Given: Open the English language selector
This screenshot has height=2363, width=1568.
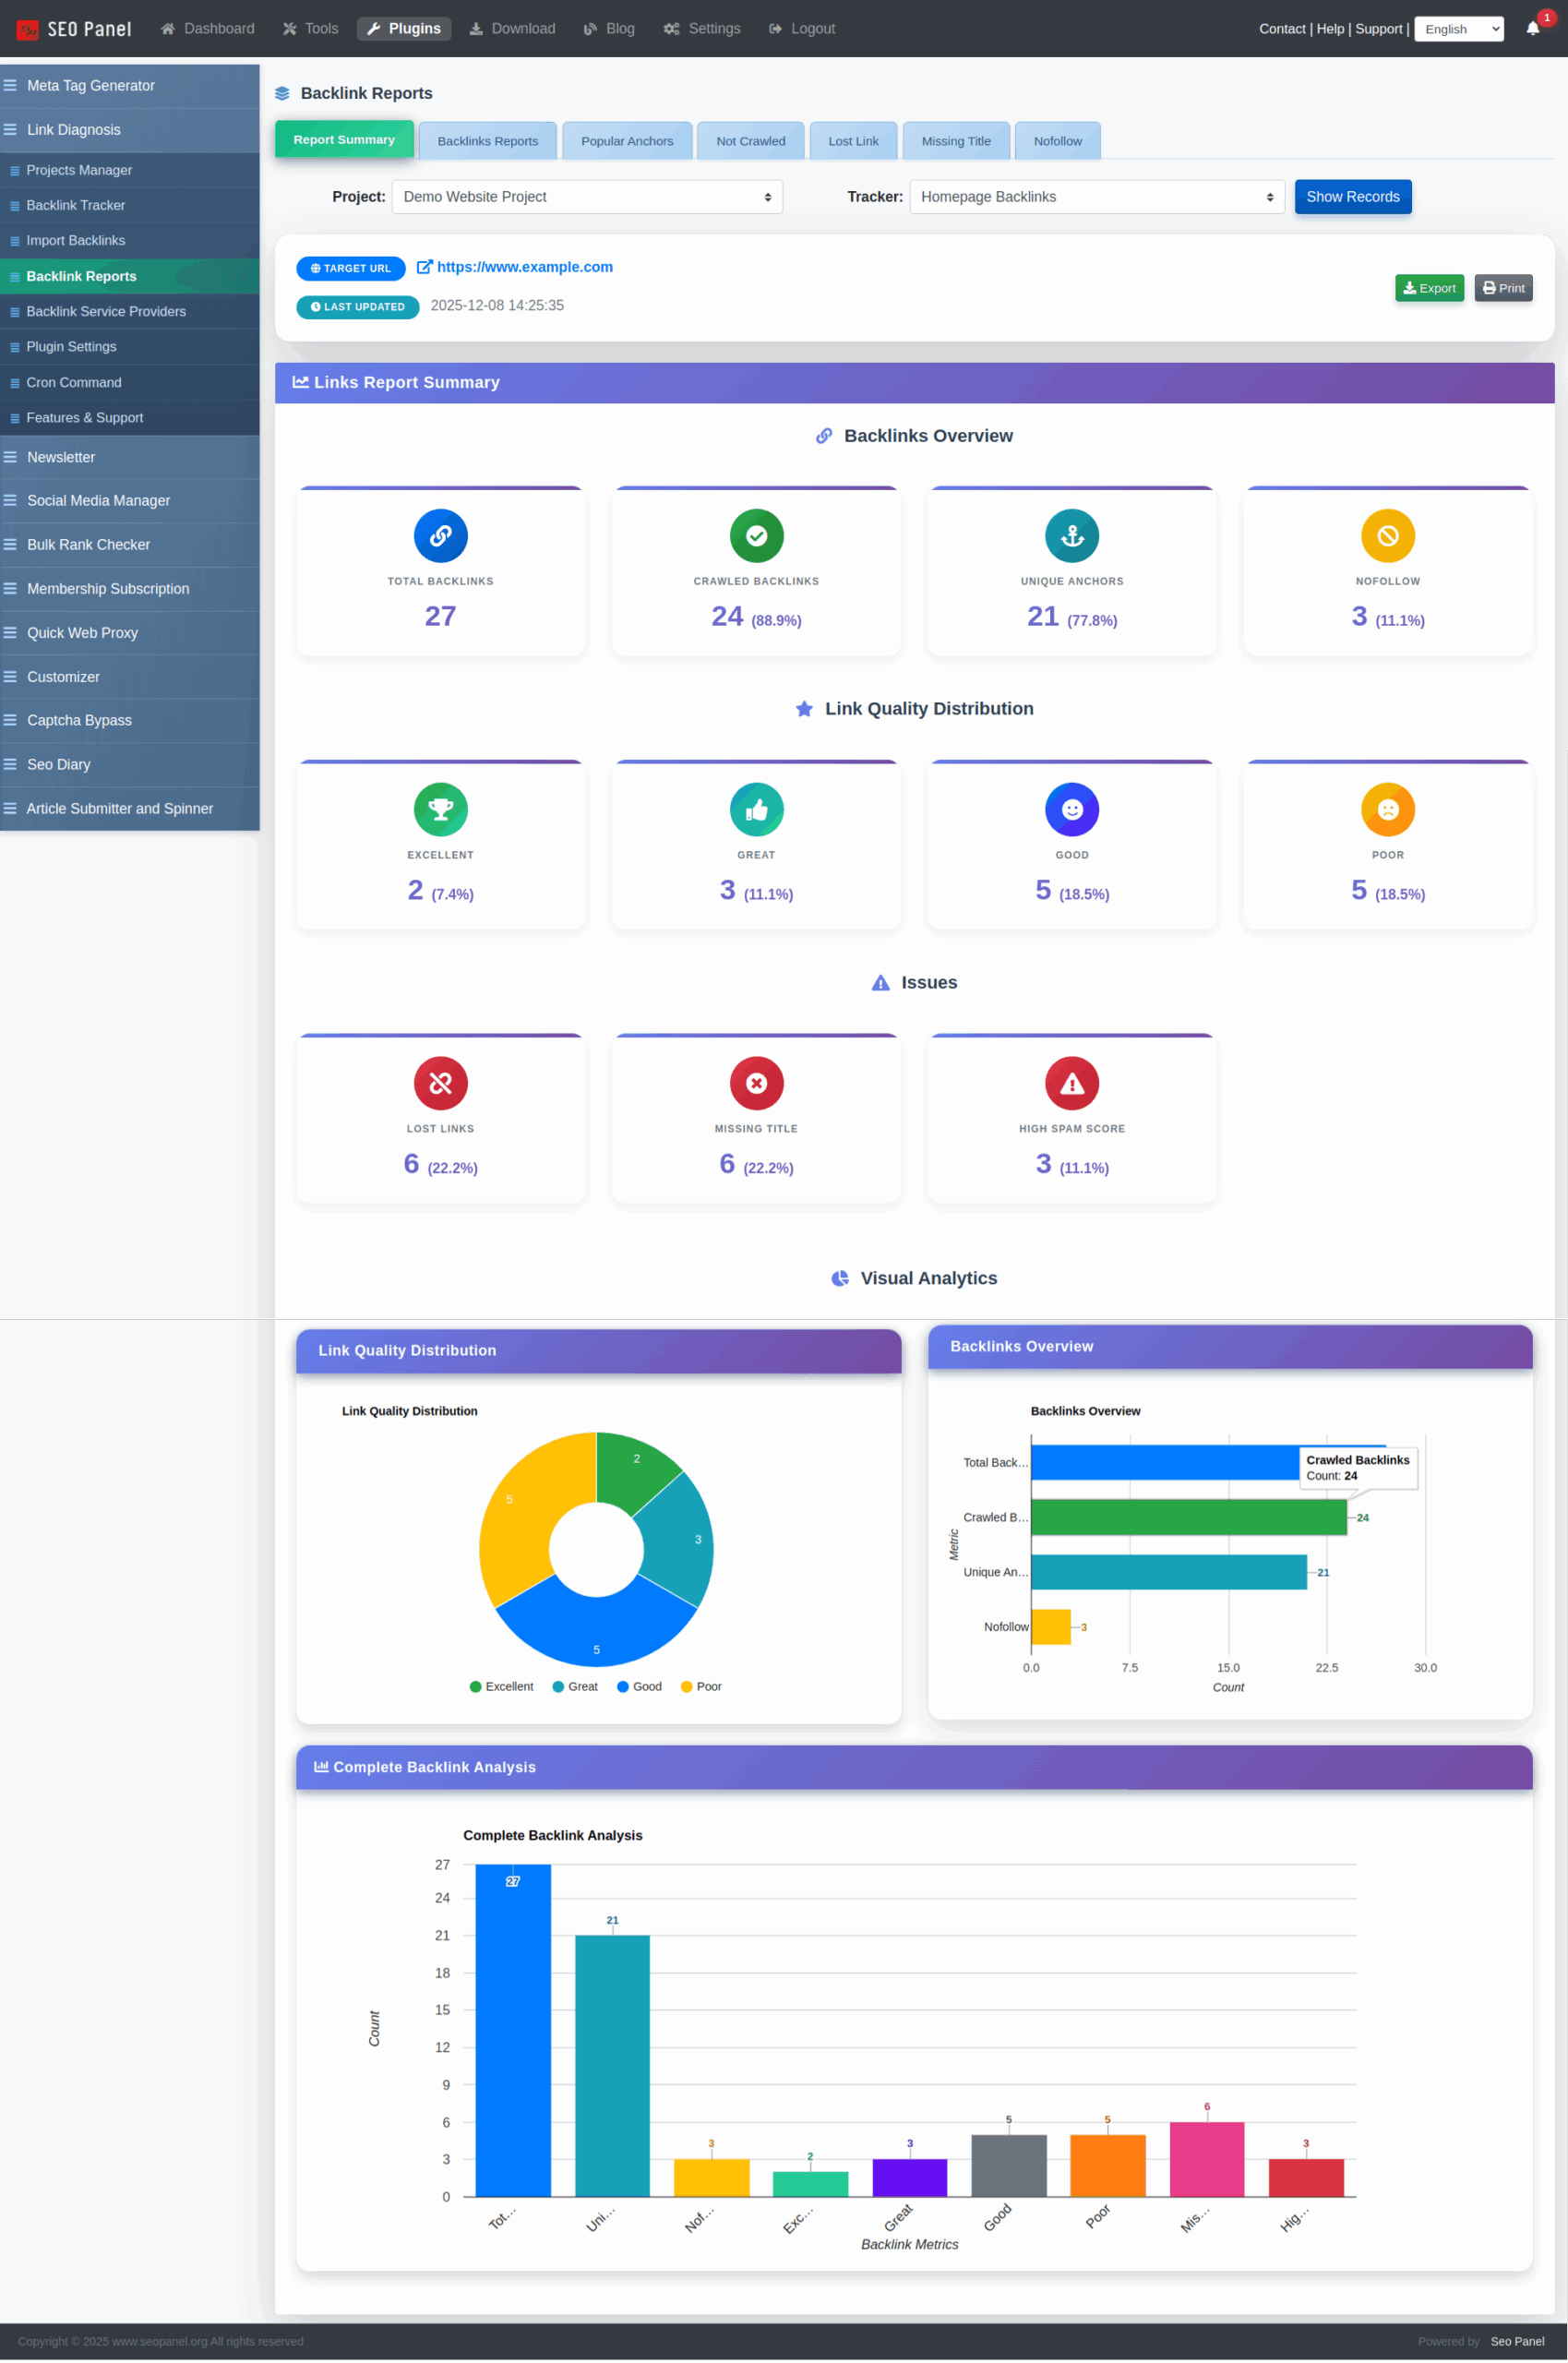Looking at the screenshot, I should tap(1459, 29).
